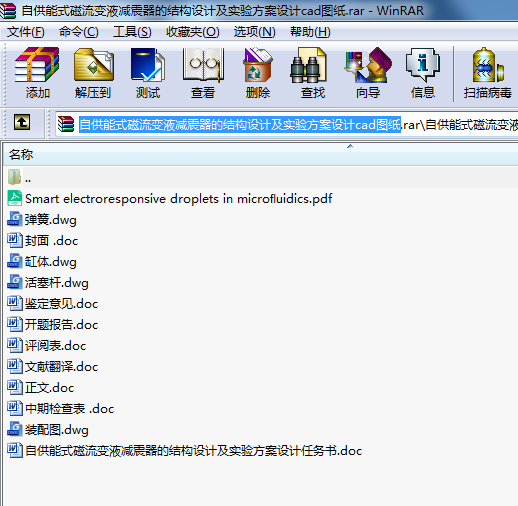Open the Commands (命令) menu
Image resolution: width=518 pixels, height=506 pixels.
coord(79,32)
